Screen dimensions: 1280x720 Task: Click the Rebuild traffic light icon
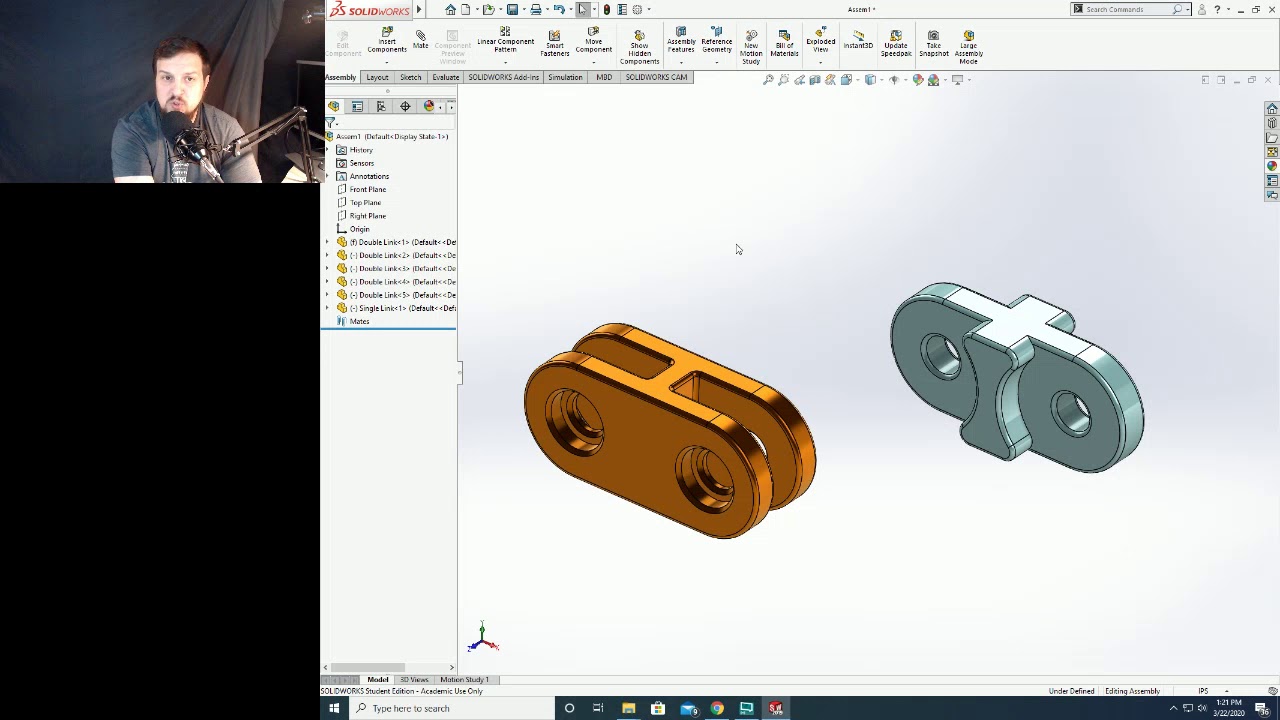[x=606, y=9]
